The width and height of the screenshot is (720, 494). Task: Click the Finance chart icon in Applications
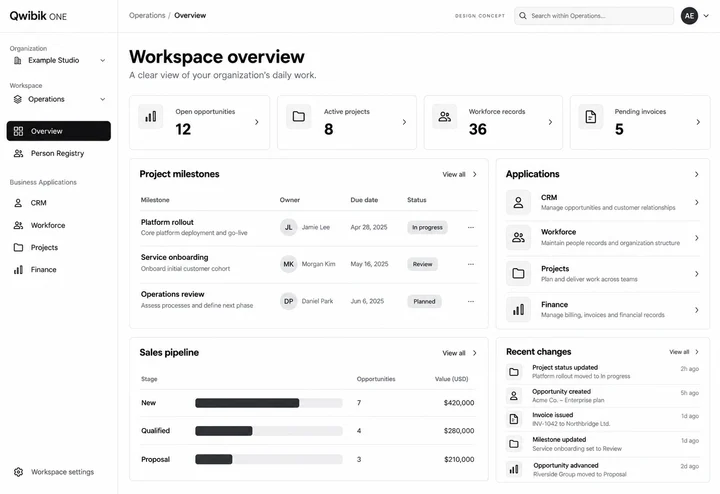tap(518, 309)
